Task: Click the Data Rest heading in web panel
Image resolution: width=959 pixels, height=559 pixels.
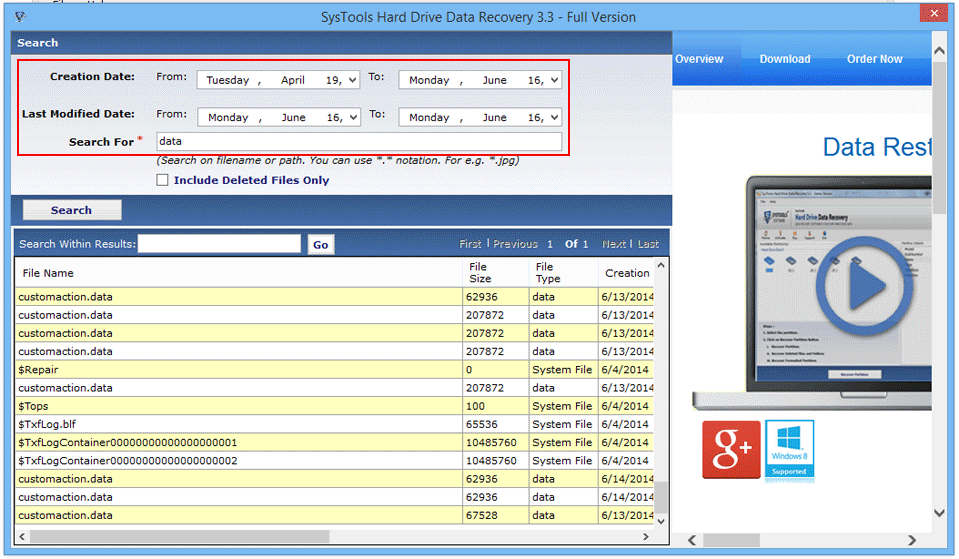Action: coord(877,147)
